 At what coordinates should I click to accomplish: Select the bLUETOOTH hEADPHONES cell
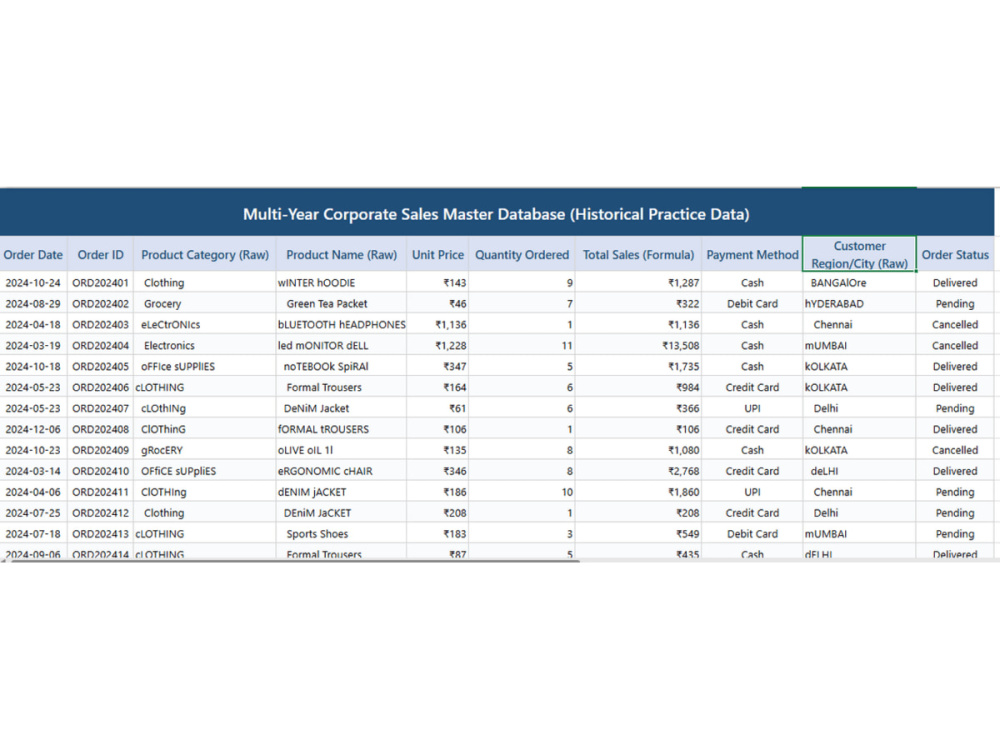tap(341, 325)
